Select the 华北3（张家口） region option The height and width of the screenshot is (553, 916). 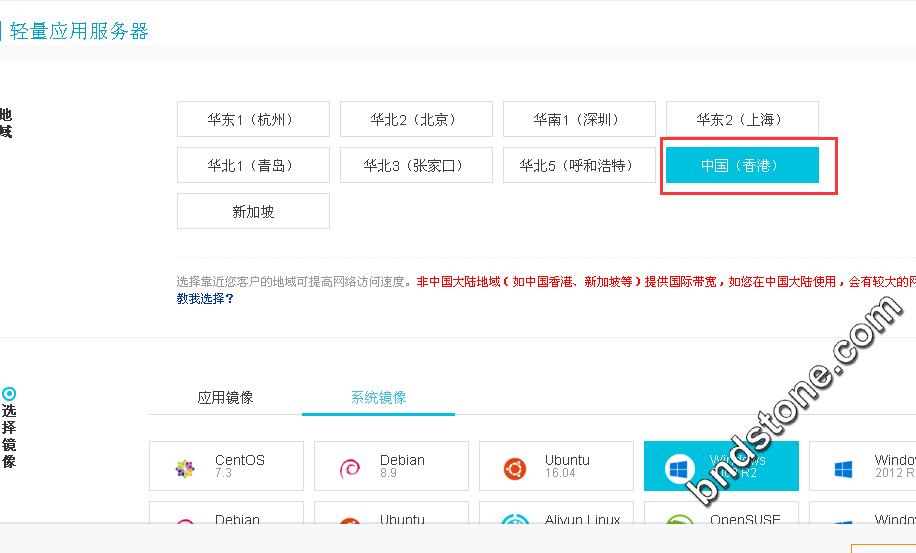point(416,165)
